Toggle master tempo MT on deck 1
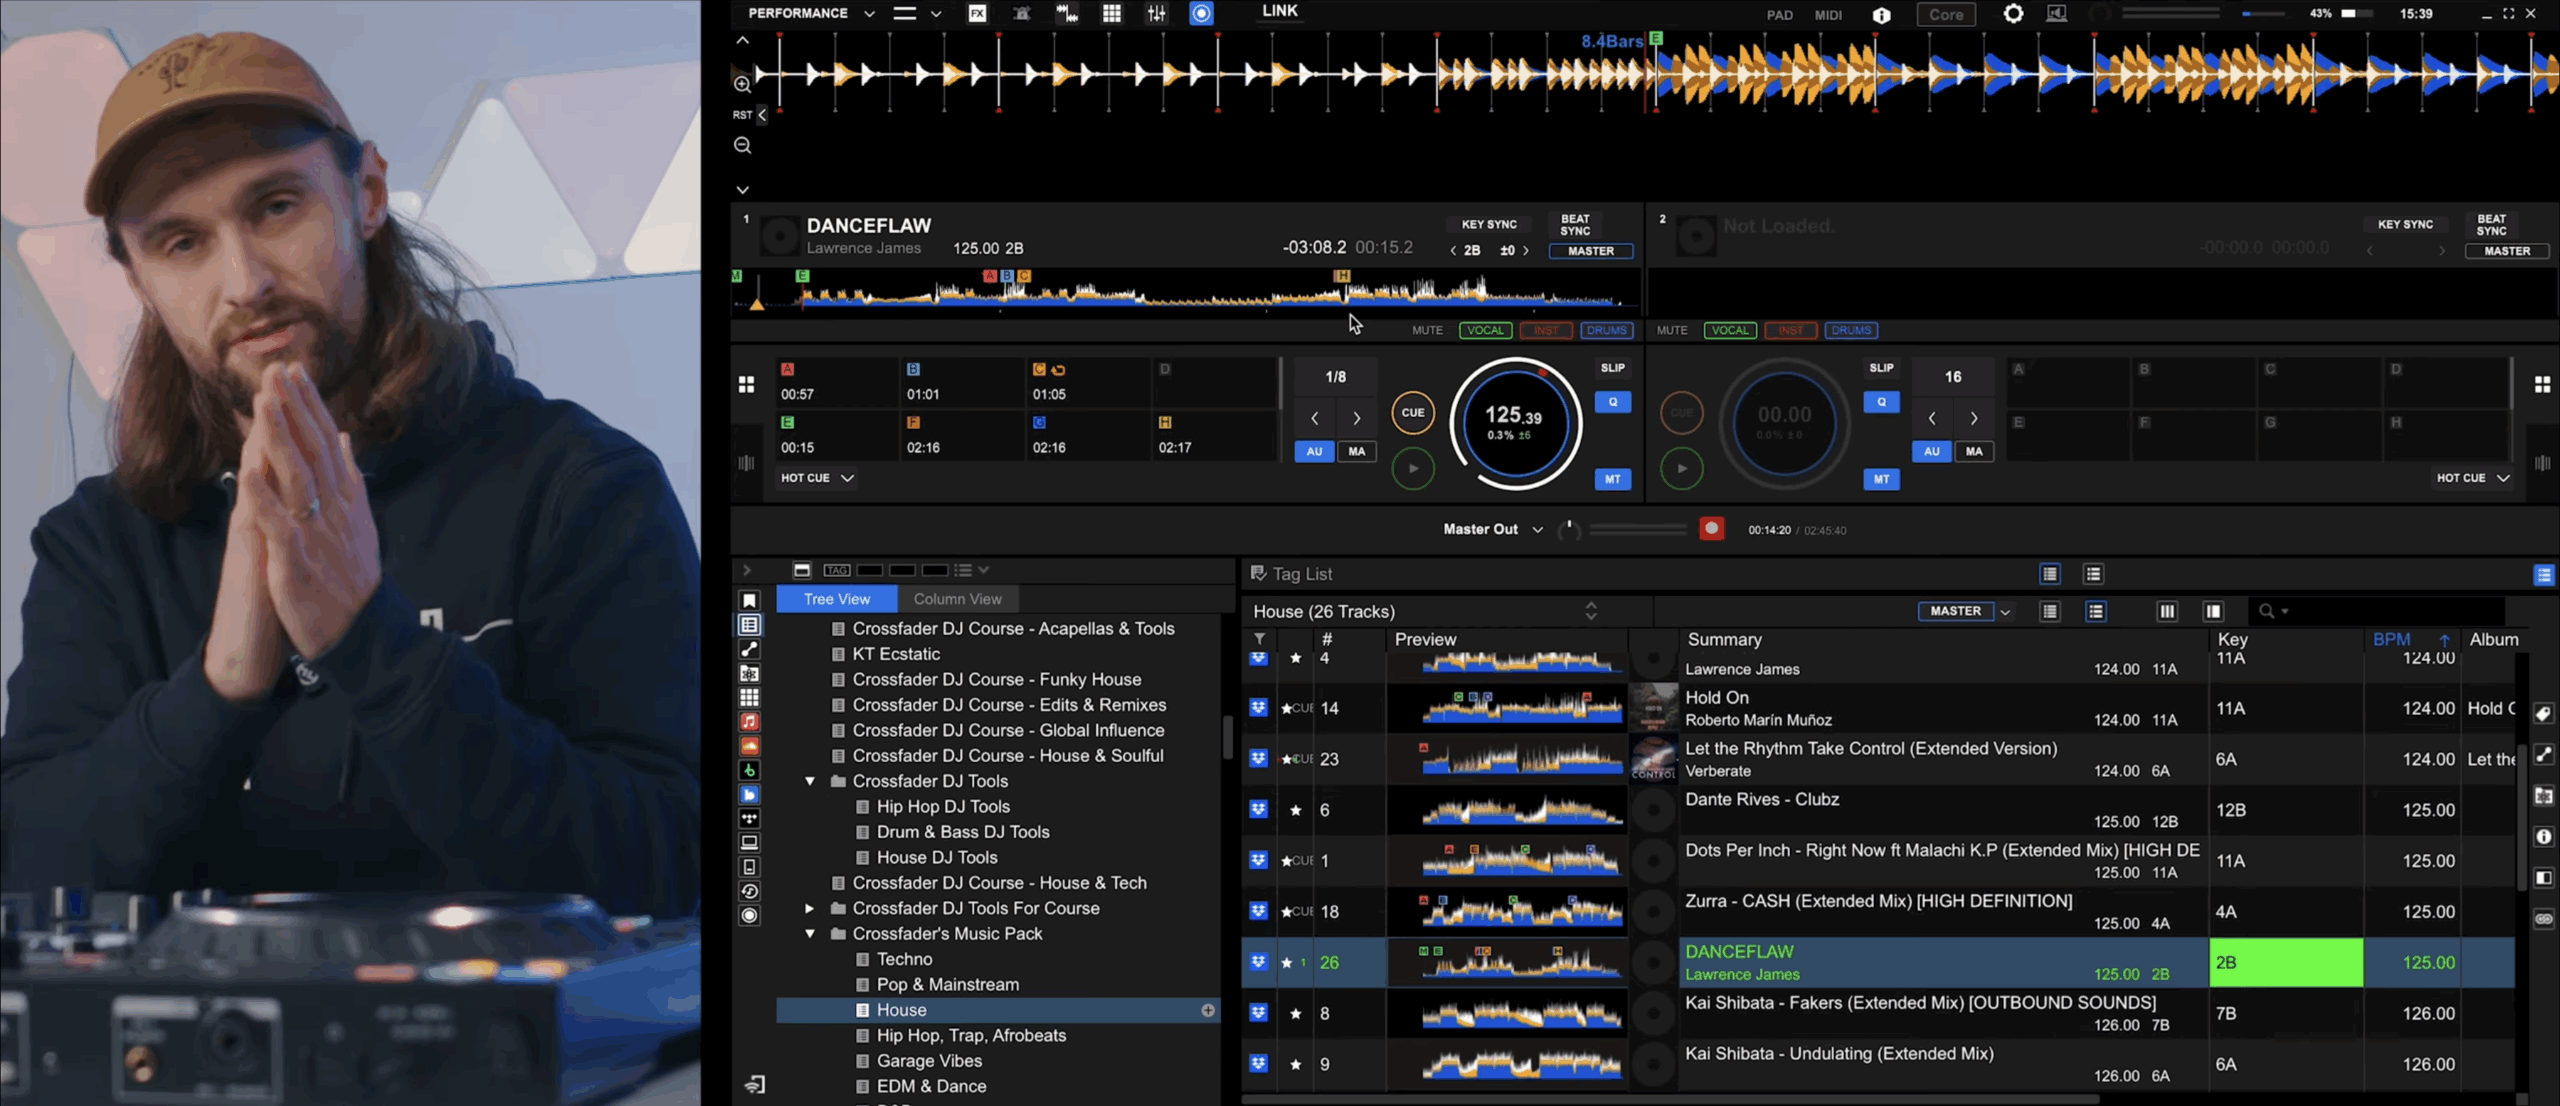 [x=1612, y=479]
